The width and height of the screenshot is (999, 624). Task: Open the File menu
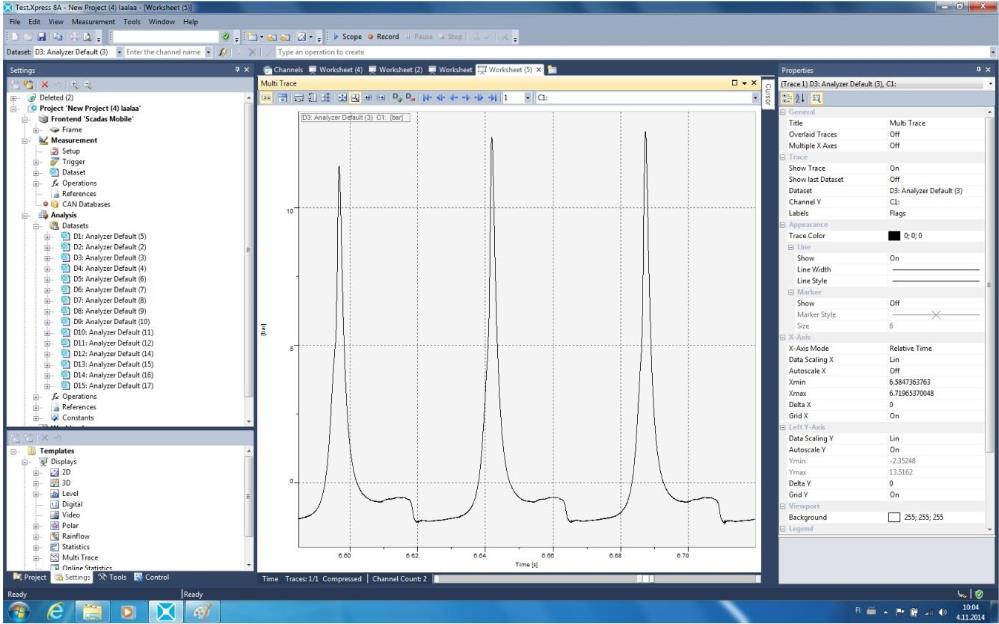coord(15,22)
